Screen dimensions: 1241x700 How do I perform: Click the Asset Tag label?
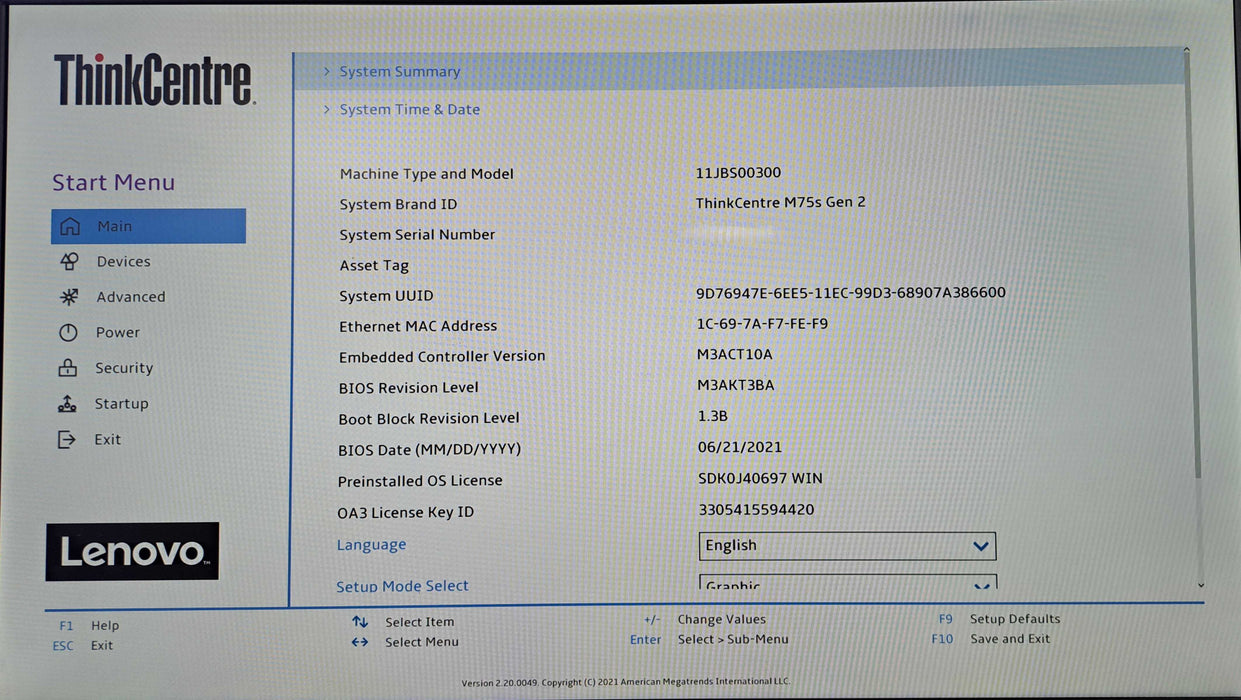[374, 266]
